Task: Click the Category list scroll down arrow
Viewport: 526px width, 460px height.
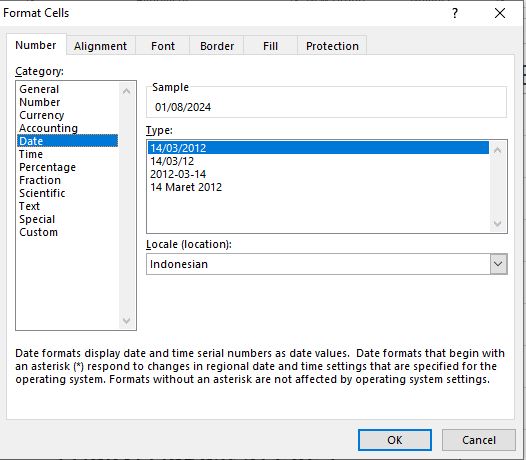Action: click(x=126, y=320)
